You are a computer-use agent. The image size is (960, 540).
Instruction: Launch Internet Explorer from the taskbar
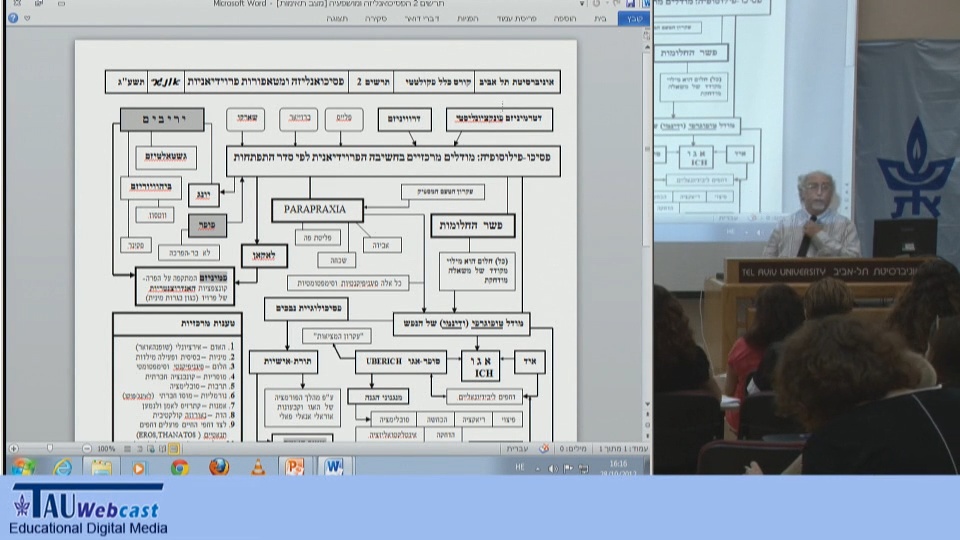pos(62,467)
